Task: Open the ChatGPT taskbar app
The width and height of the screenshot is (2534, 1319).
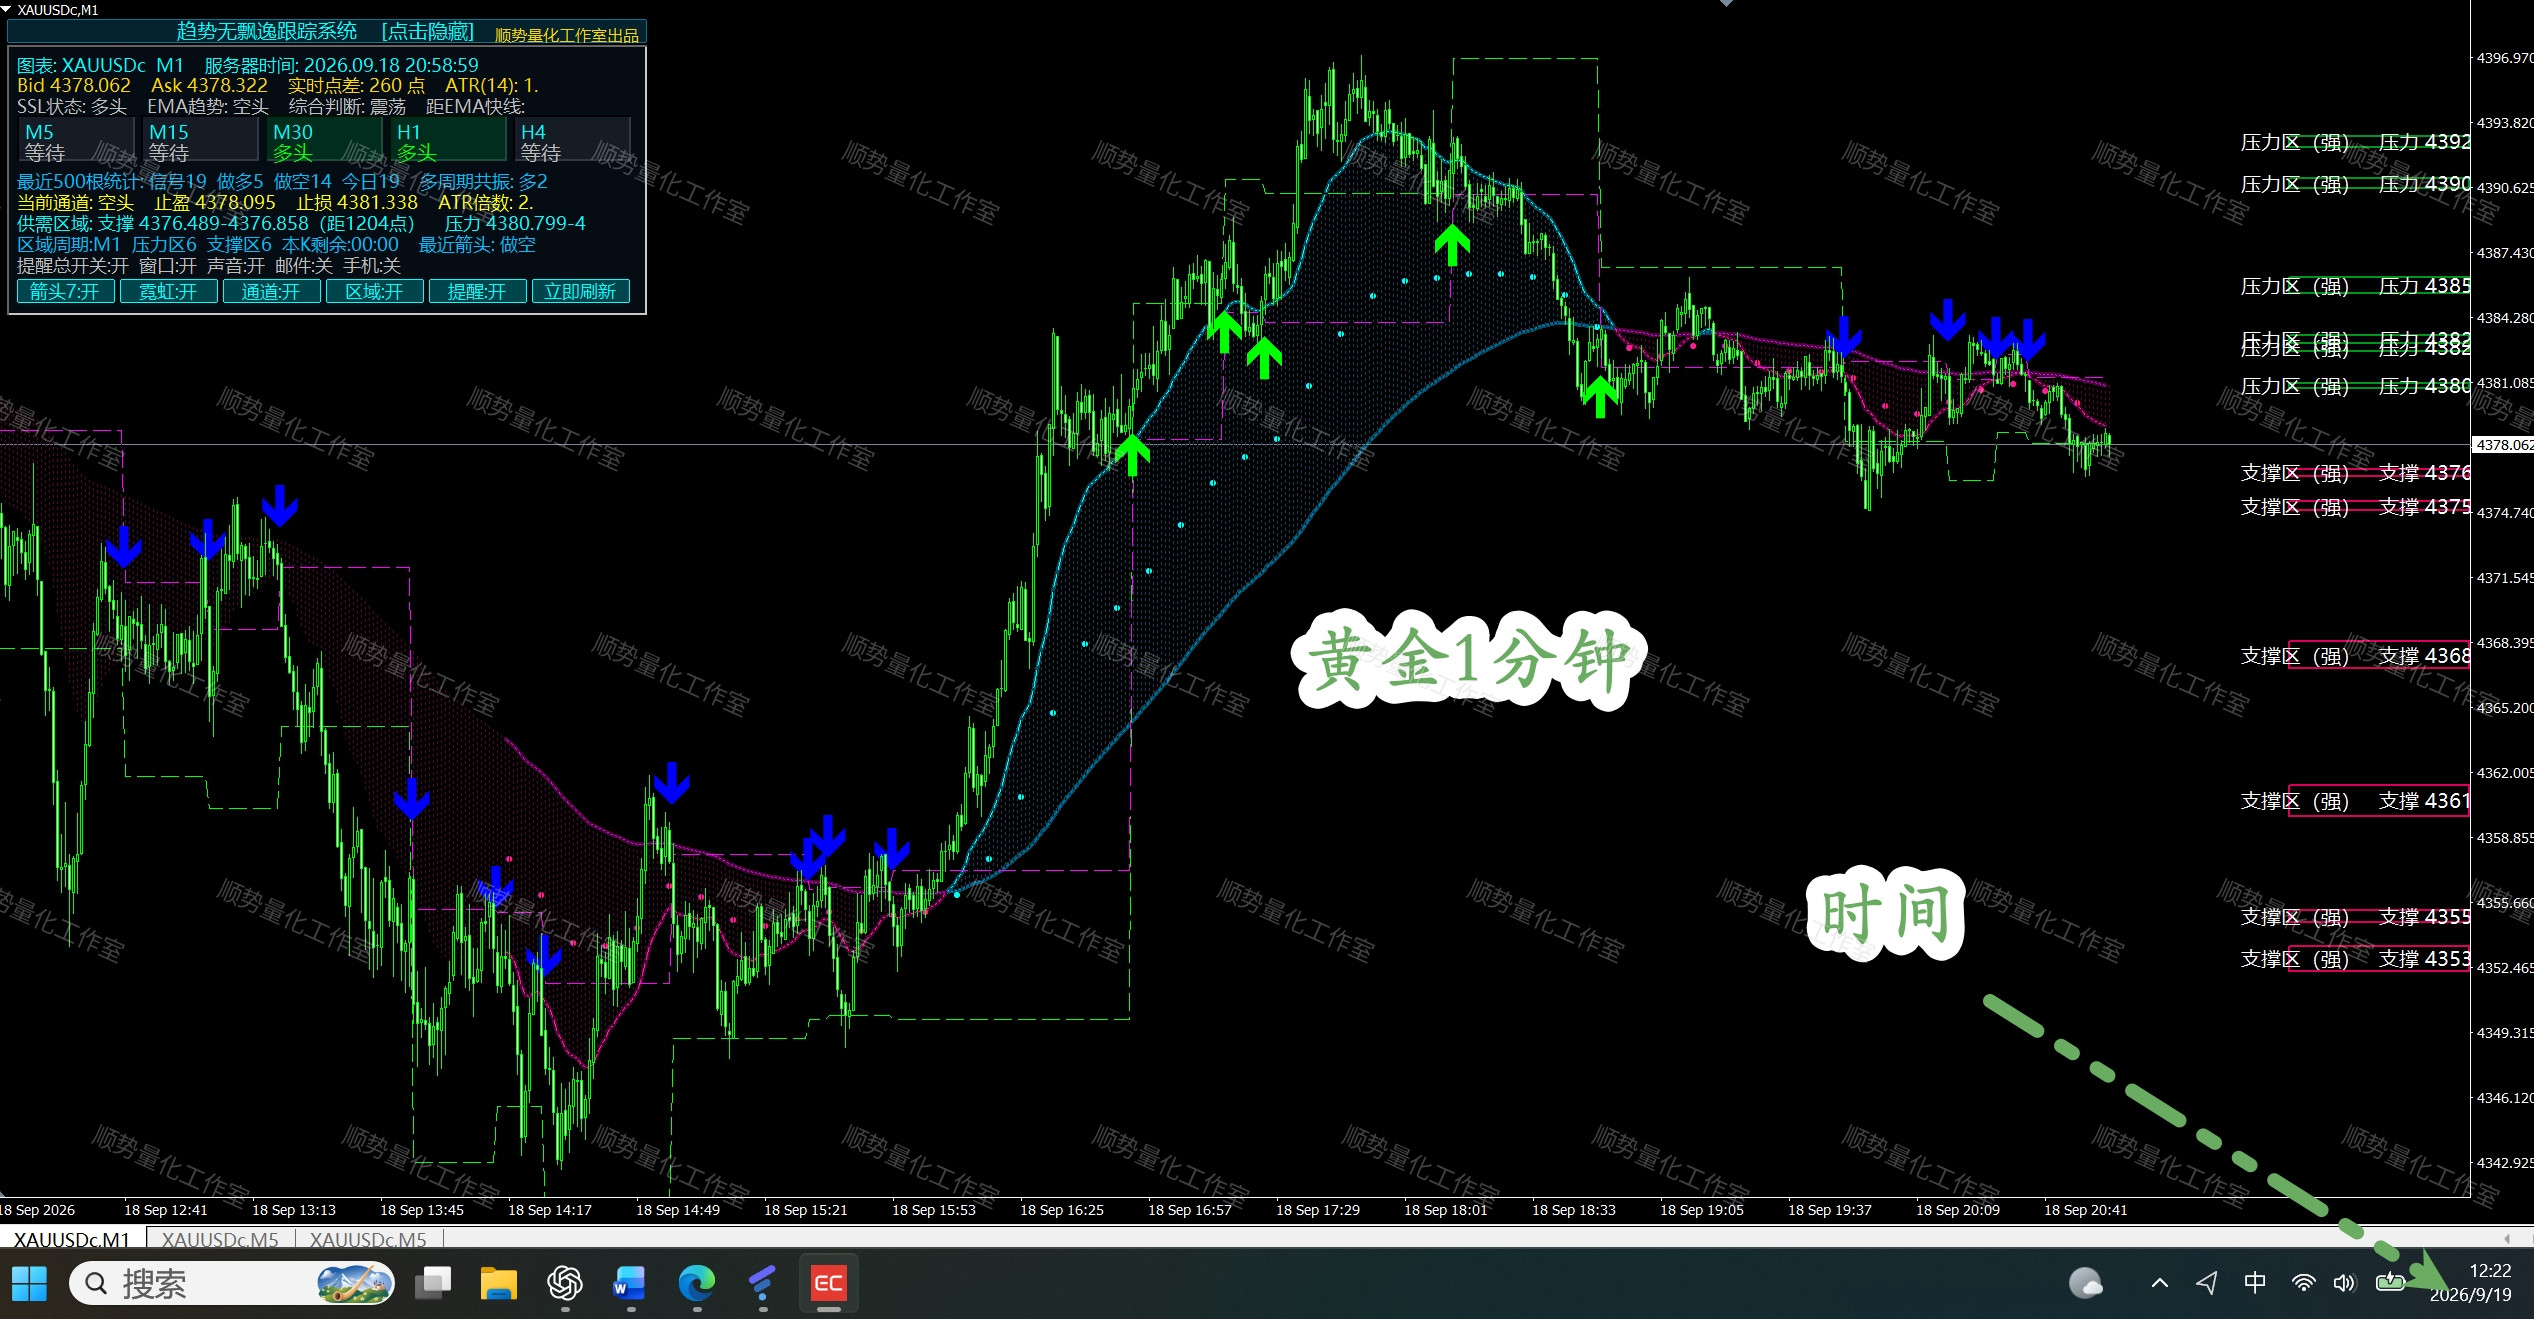Action: [565, 1283]
